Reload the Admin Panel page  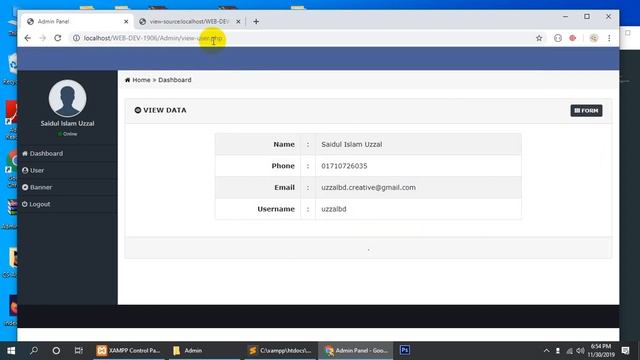pyautogui.click(x=58, y=38)
